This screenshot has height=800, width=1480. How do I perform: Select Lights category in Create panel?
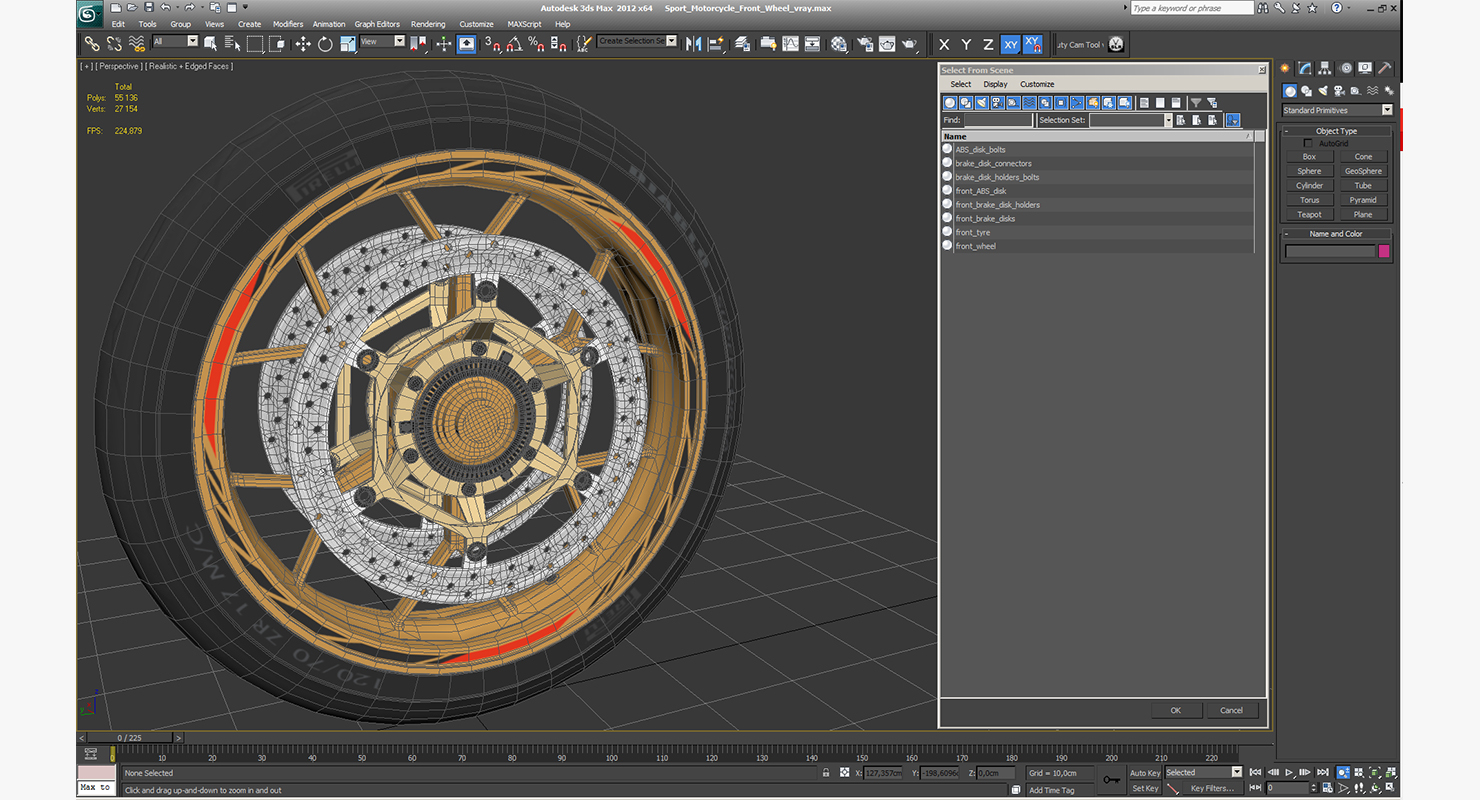tap(1323, 91)
